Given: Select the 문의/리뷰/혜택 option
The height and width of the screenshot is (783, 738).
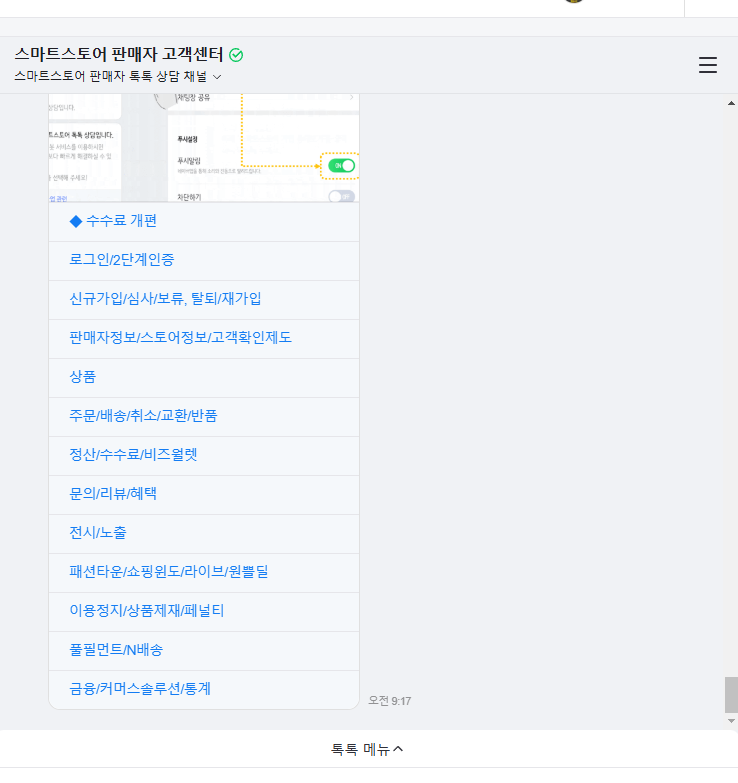Looking at the screenshot, I should pyautogui.click(x=204, y=495).
